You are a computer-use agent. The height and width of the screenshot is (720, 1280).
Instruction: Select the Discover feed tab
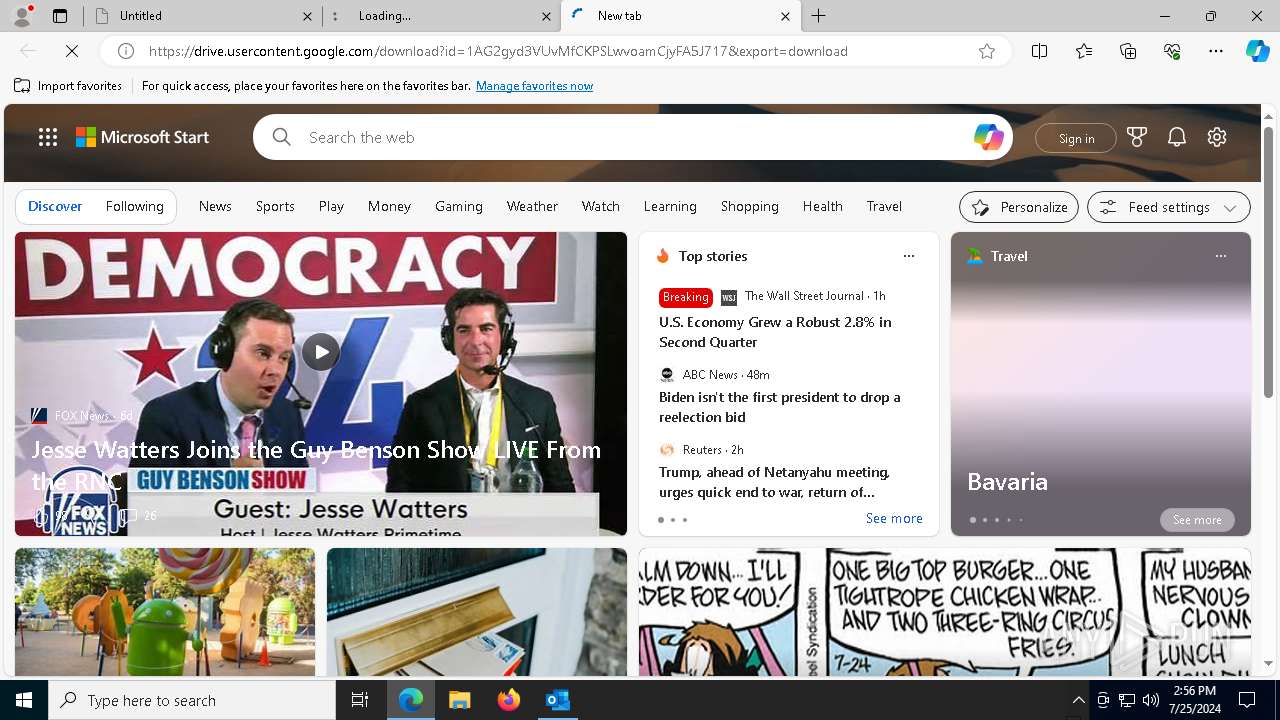[55, 206]
